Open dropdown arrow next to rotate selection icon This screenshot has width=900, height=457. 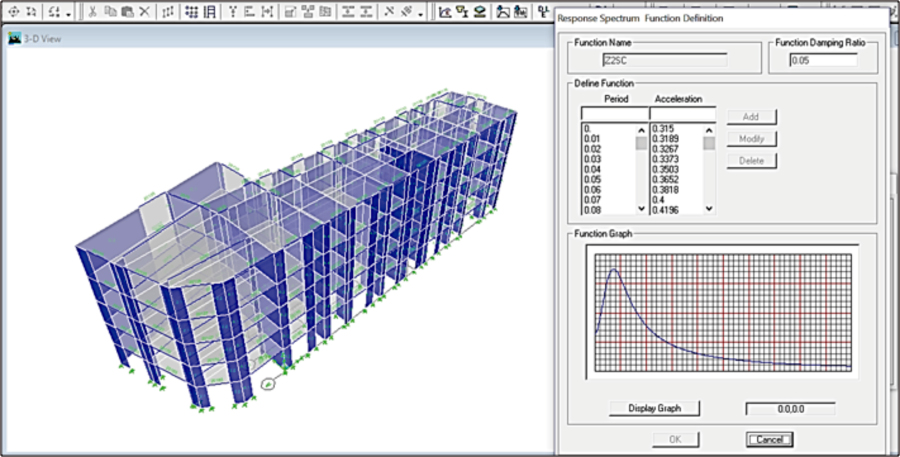click(68, 14)
